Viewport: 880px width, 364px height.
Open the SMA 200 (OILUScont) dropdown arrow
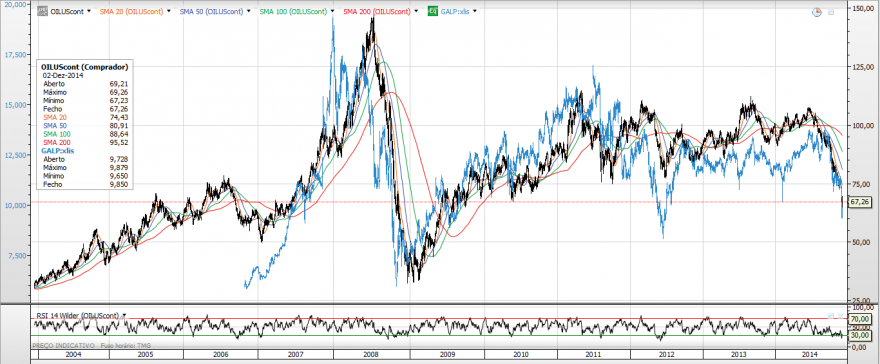pyautogui.click(x=416, y=11)
